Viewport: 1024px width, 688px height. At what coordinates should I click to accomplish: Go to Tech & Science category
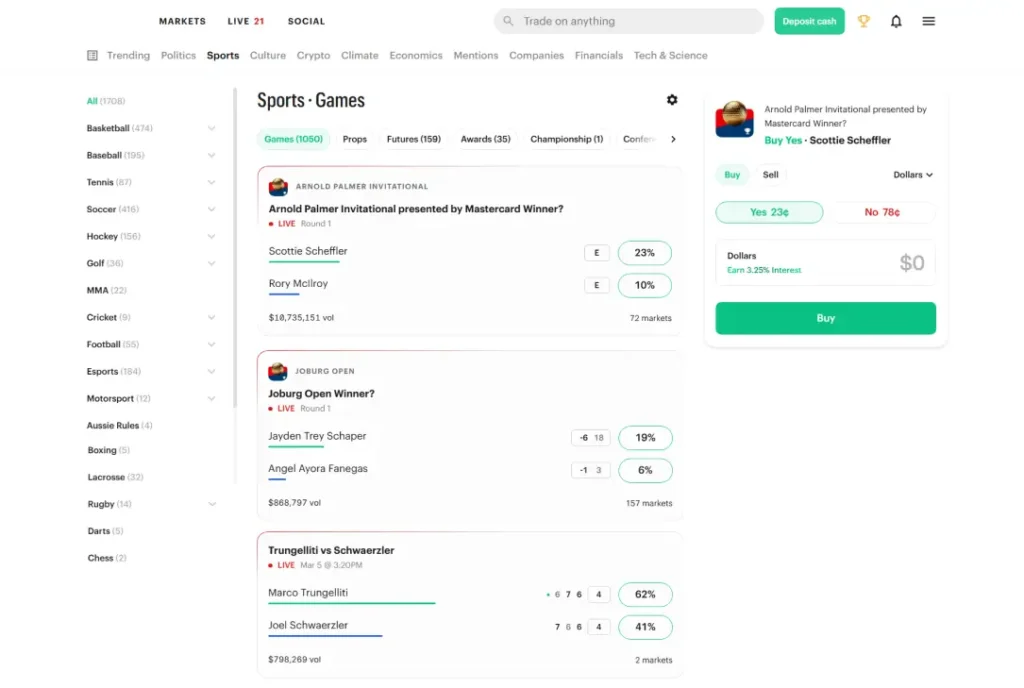coord(670,55)
